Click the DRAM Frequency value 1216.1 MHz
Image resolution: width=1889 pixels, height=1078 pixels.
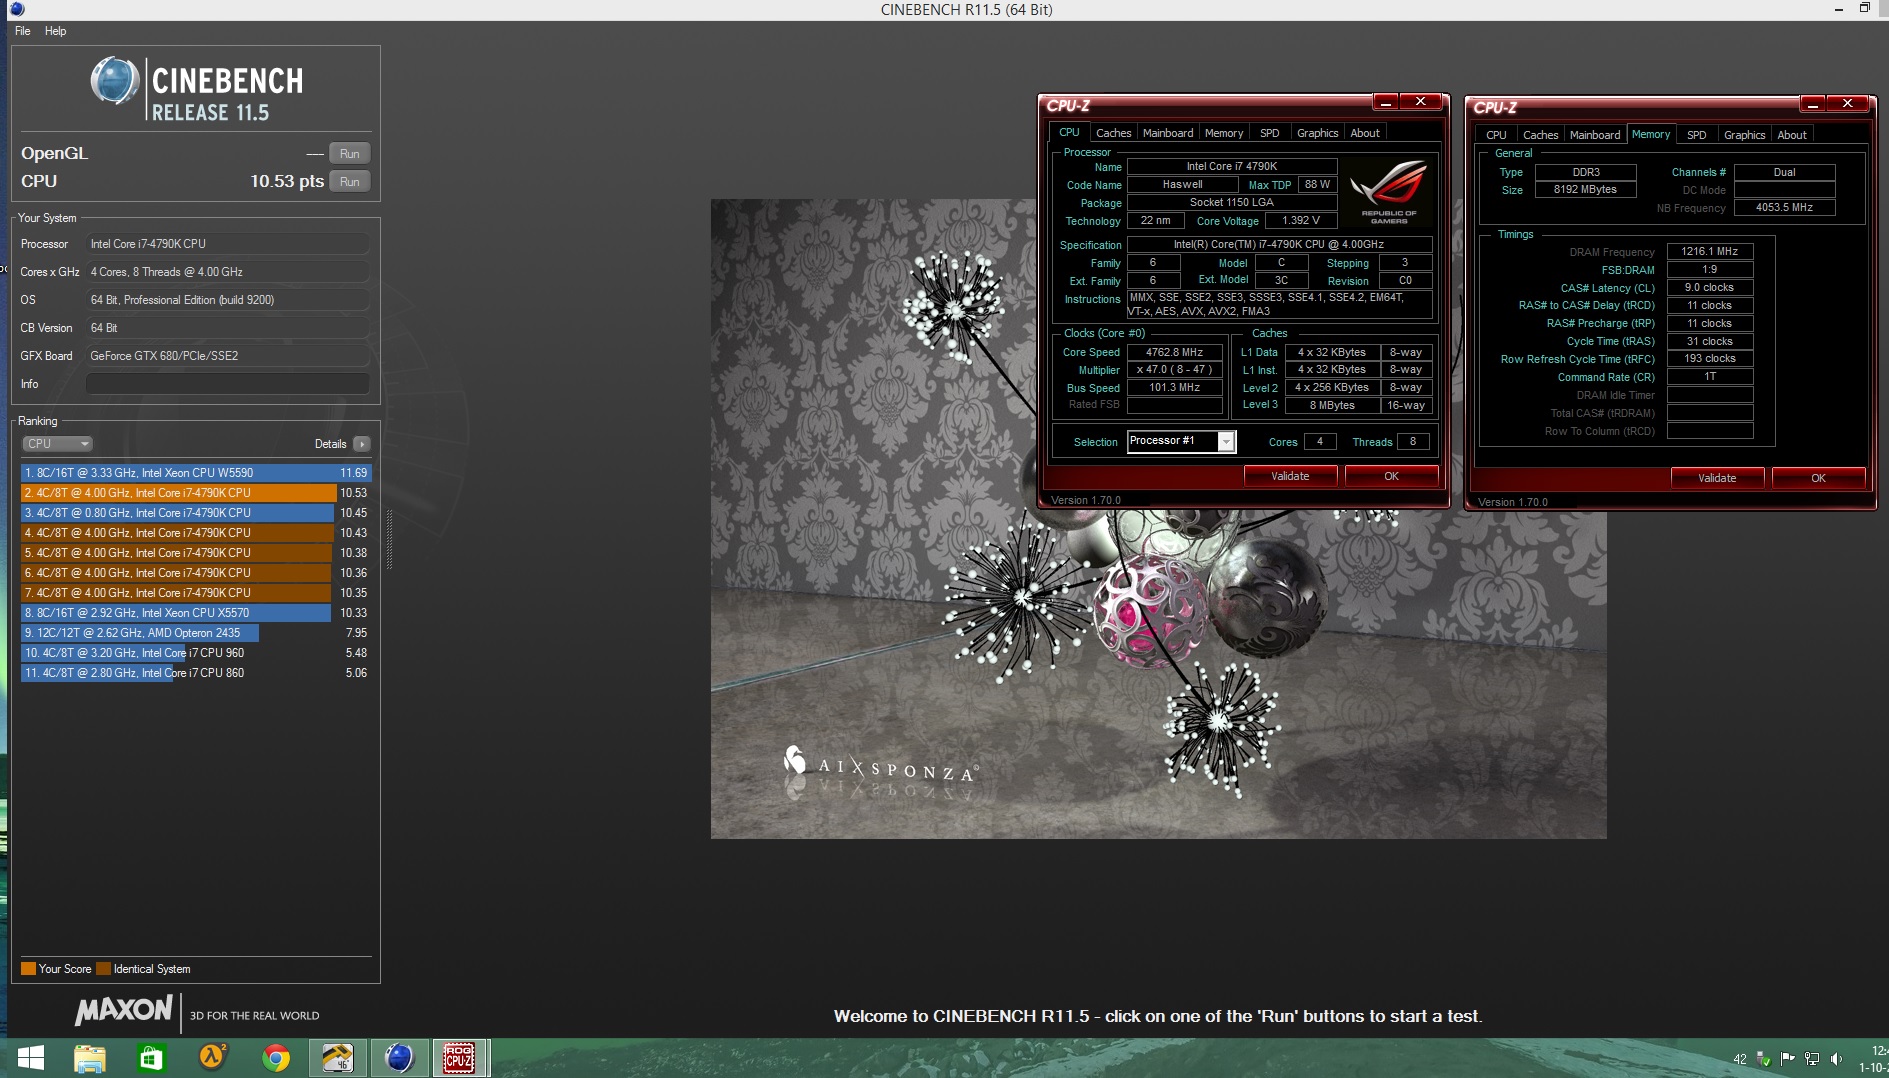pyautogui.click(x=1709, y=251)
